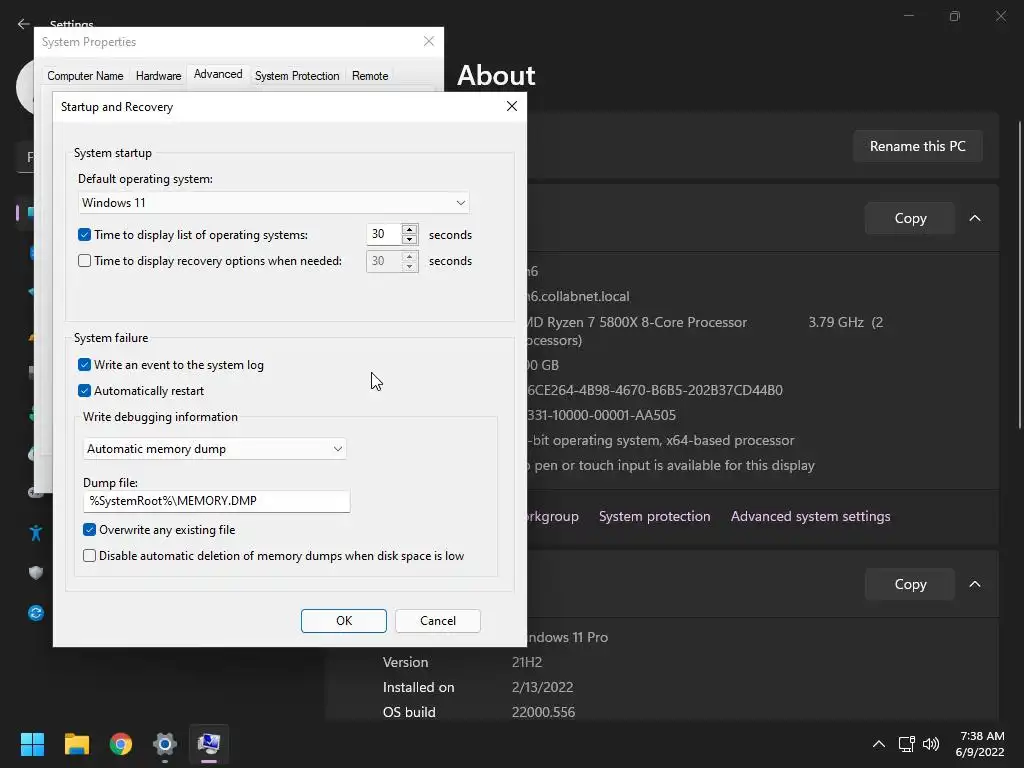
Task: Open Accessibility icon in Settings sidebar
Action: pos(36,533)
